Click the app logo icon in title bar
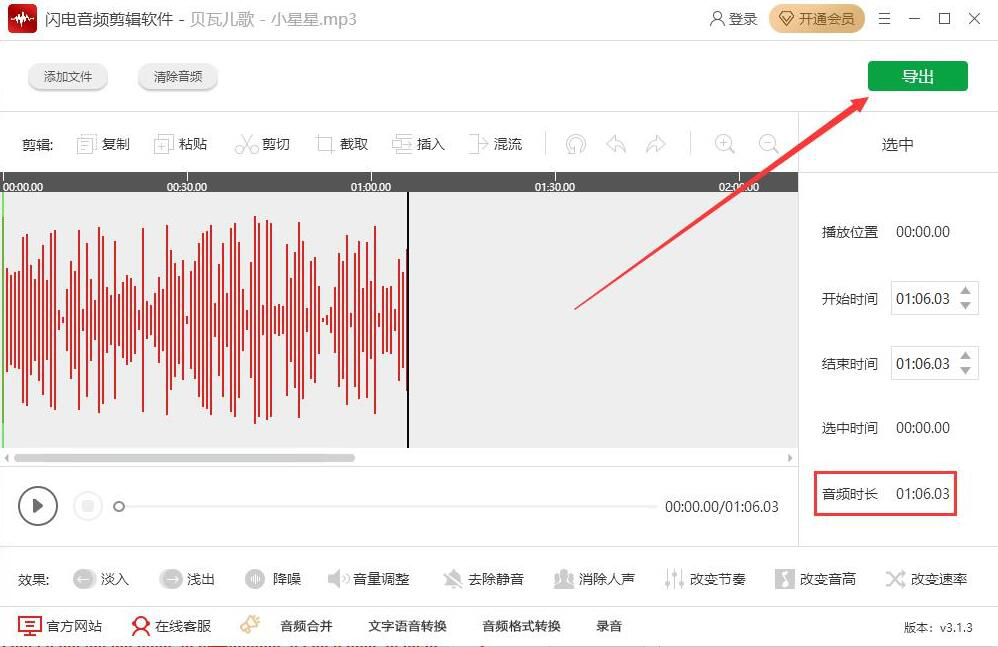The height and width of the screenshot is (647, 998). point(22,19)
